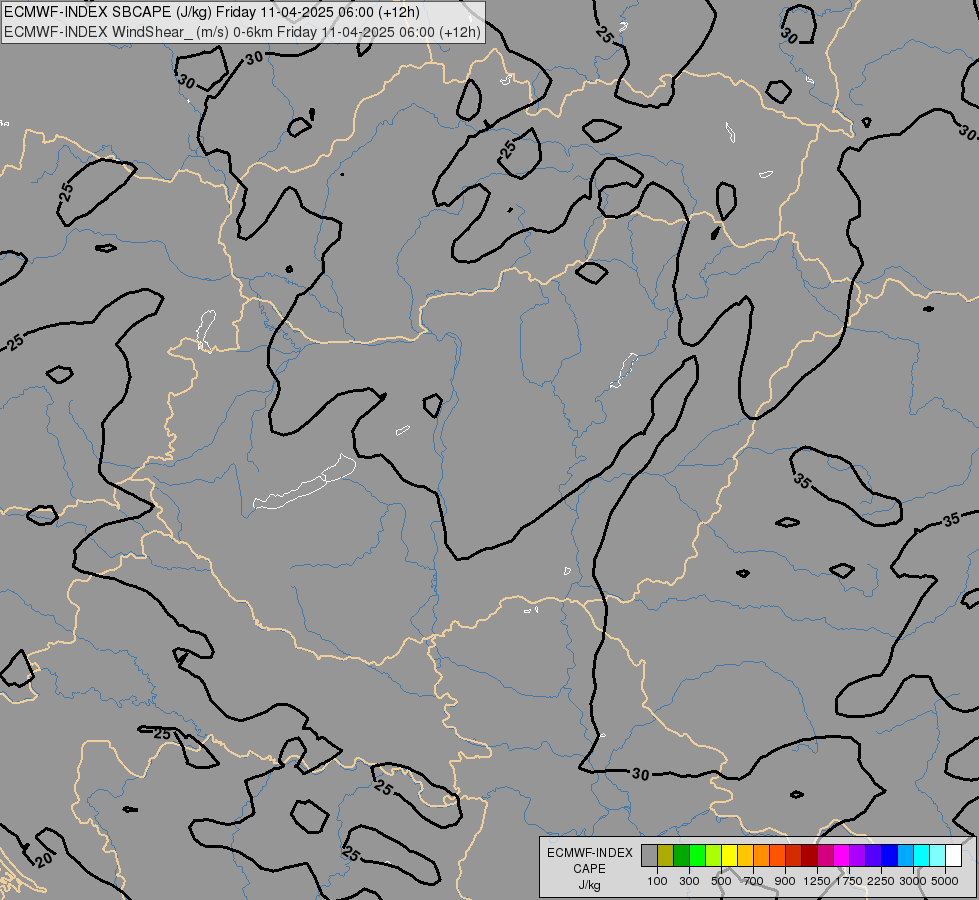Click the 2250 legend tick label
This screenshot has height=900, width=979.
pos(881,881)
